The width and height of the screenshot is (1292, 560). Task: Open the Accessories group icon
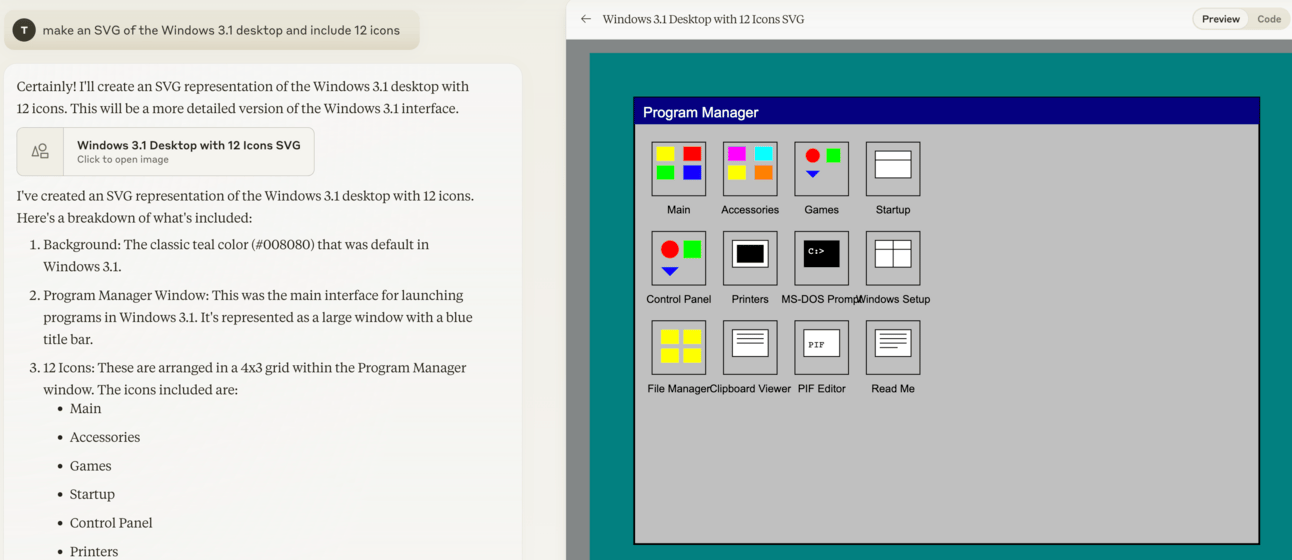pos(750,168)
